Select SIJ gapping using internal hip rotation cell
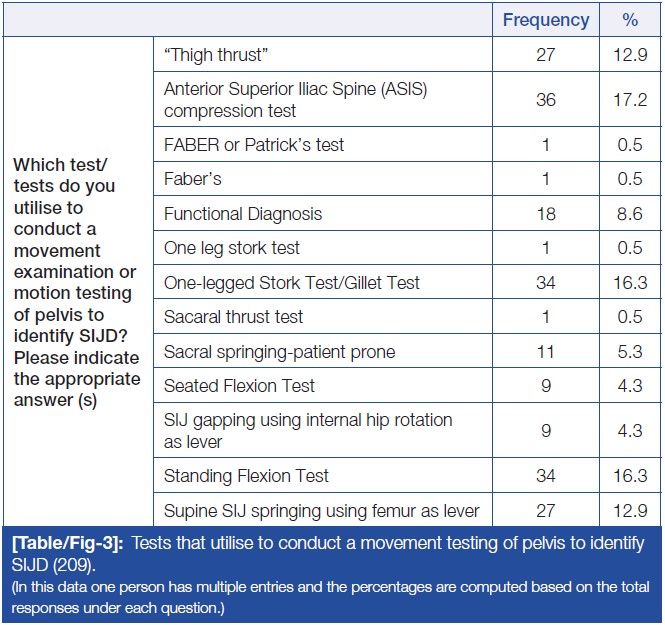Viewport: 665px width, 625px height. 308,431
